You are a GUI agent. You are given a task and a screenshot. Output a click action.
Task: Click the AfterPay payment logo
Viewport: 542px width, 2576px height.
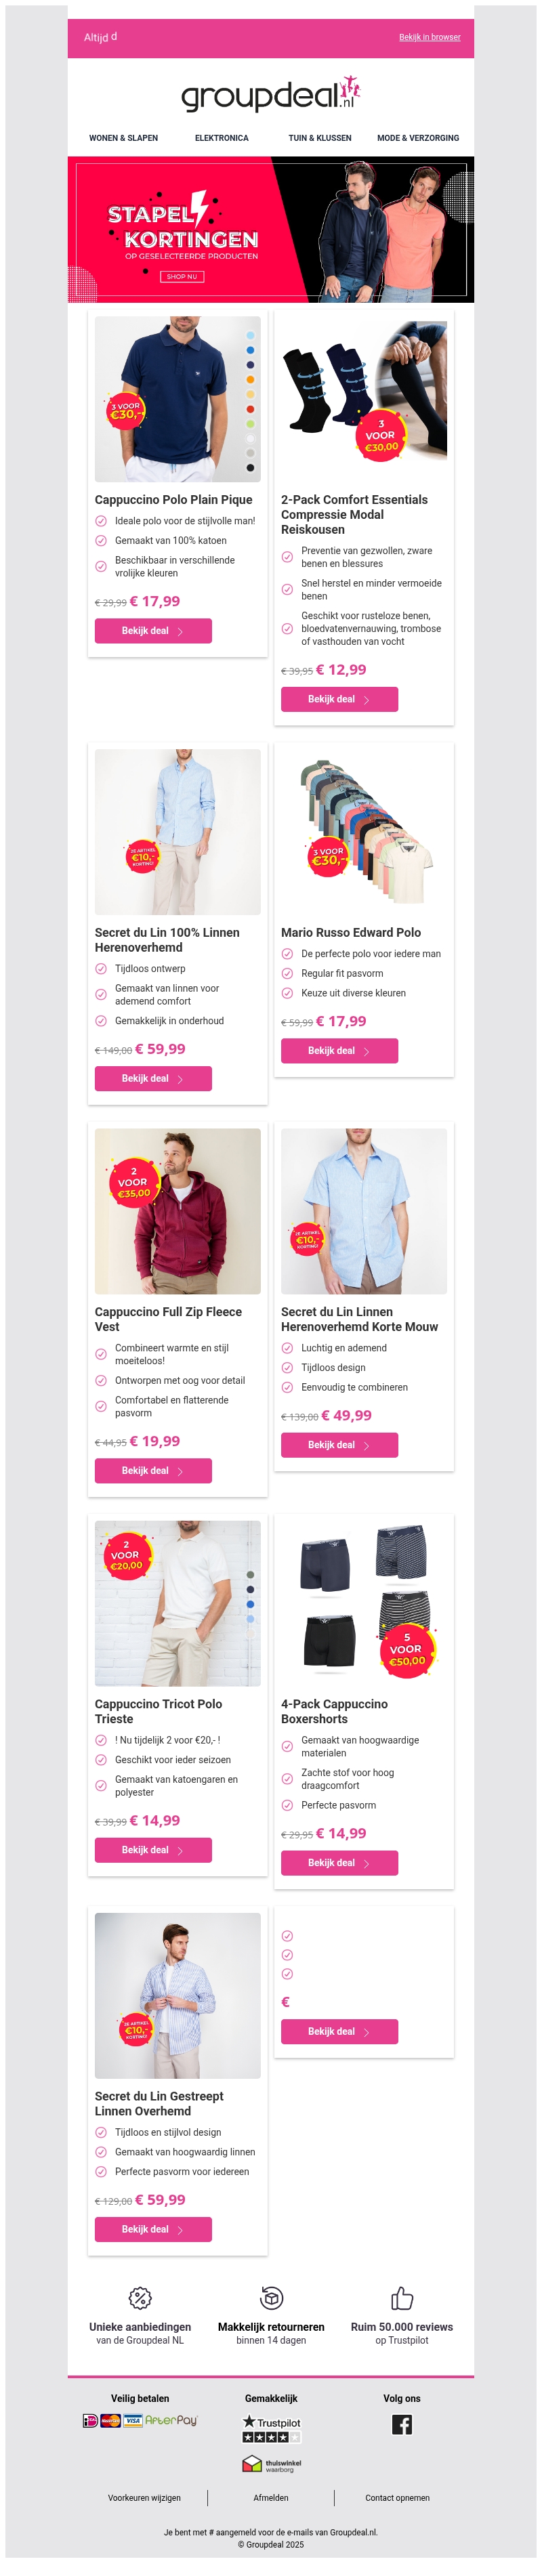tap(171, 2421)
